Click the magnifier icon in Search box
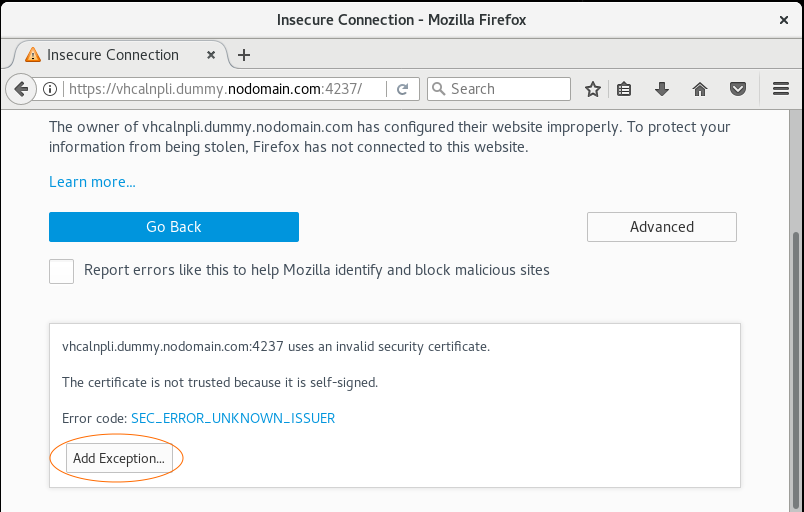The image size is (804, 512). [x=438, y=89]
